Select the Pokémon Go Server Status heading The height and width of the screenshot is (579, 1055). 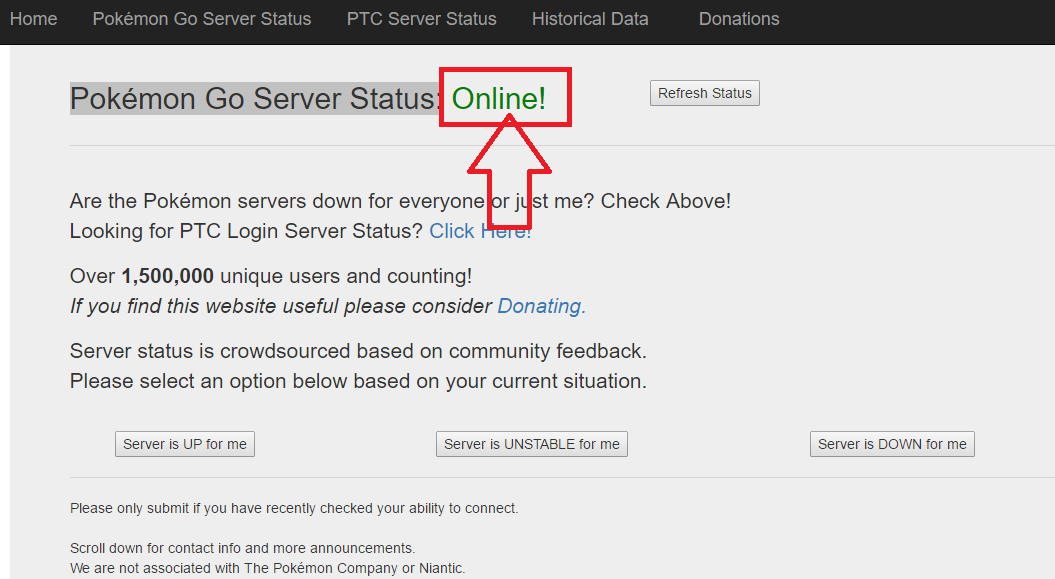(256, 99)
